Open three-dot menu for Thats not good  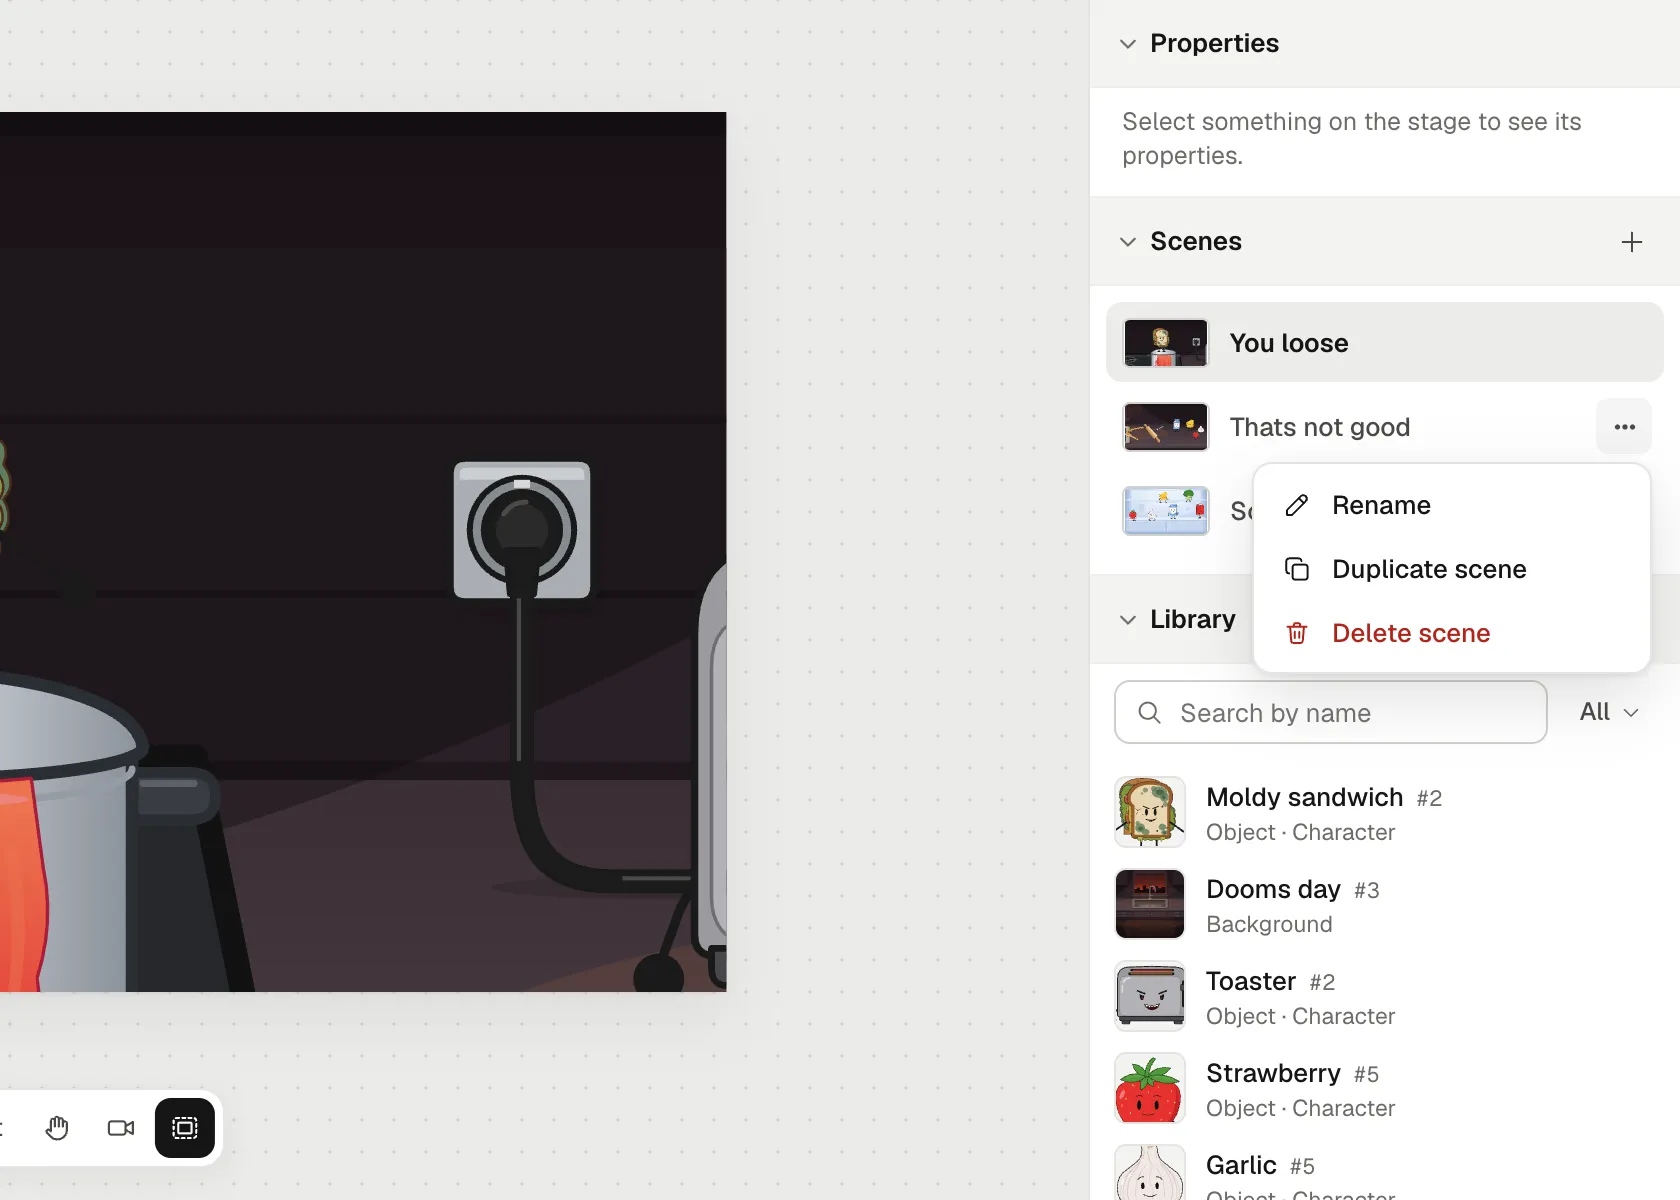[x=1624, y=427]
